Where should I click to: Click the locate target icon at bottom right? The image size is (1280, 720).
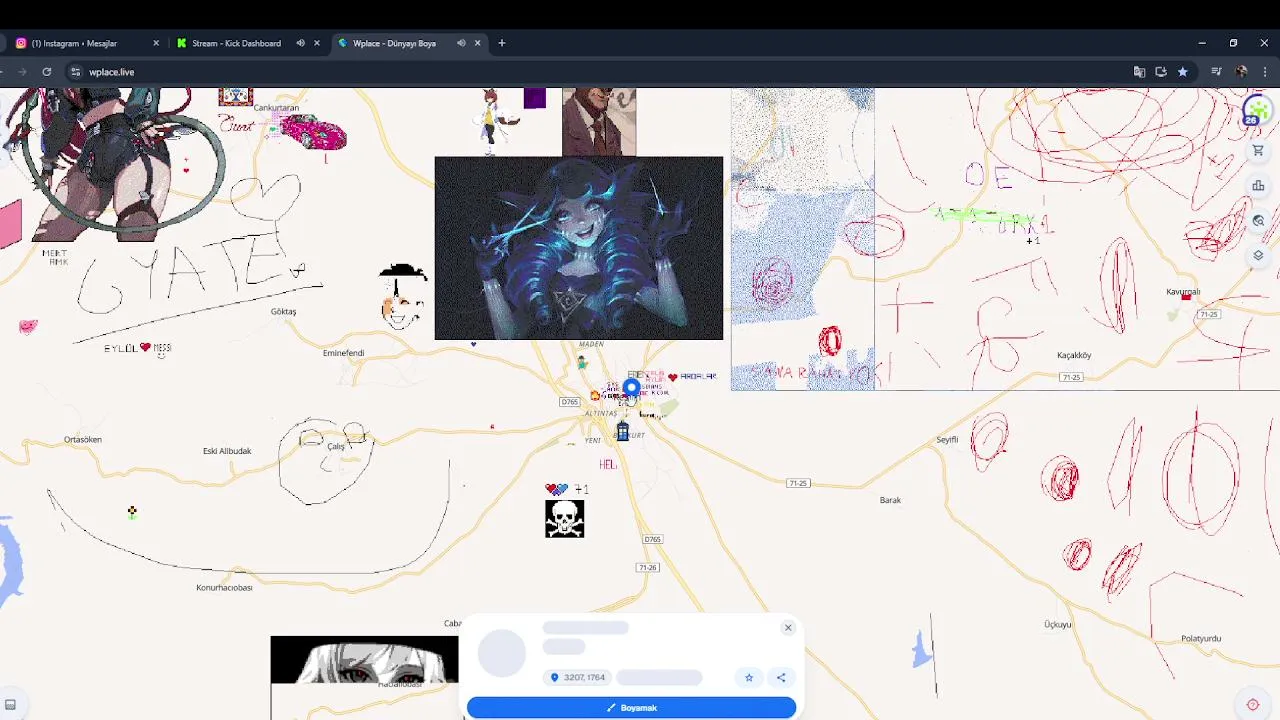1252,704
